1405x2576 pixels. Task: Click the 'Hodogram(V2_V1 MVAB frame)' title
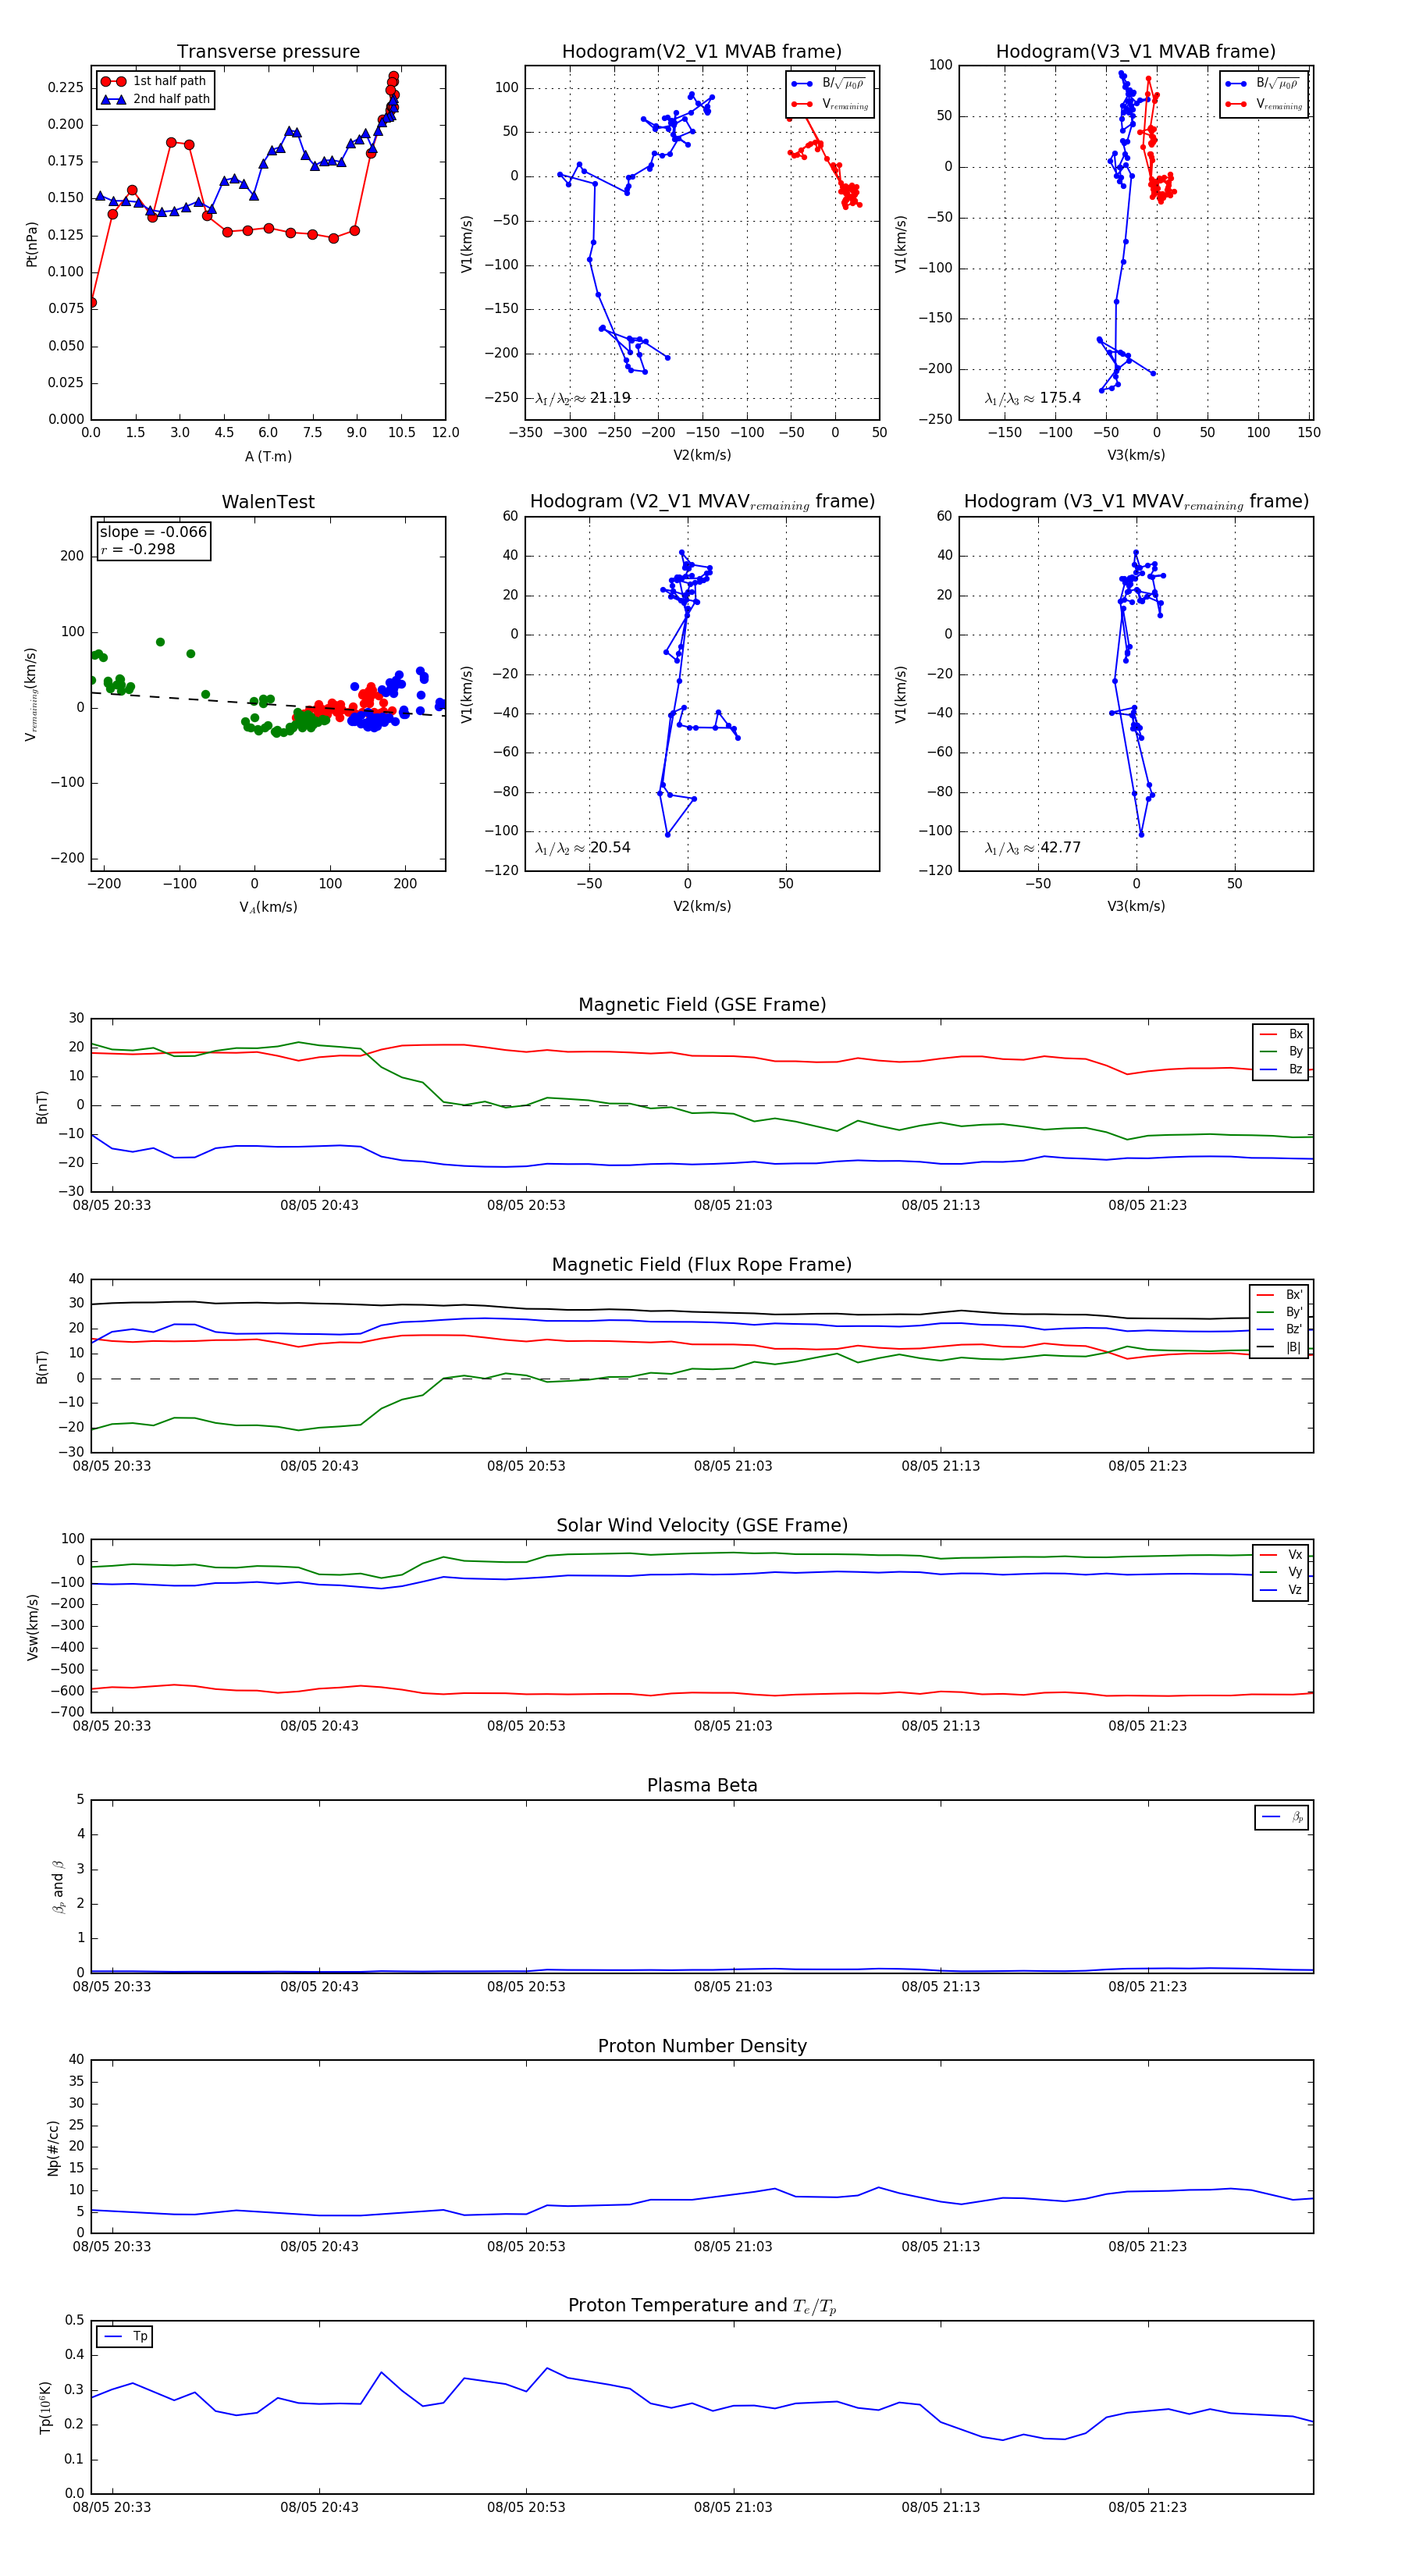(x=702, y=51)
